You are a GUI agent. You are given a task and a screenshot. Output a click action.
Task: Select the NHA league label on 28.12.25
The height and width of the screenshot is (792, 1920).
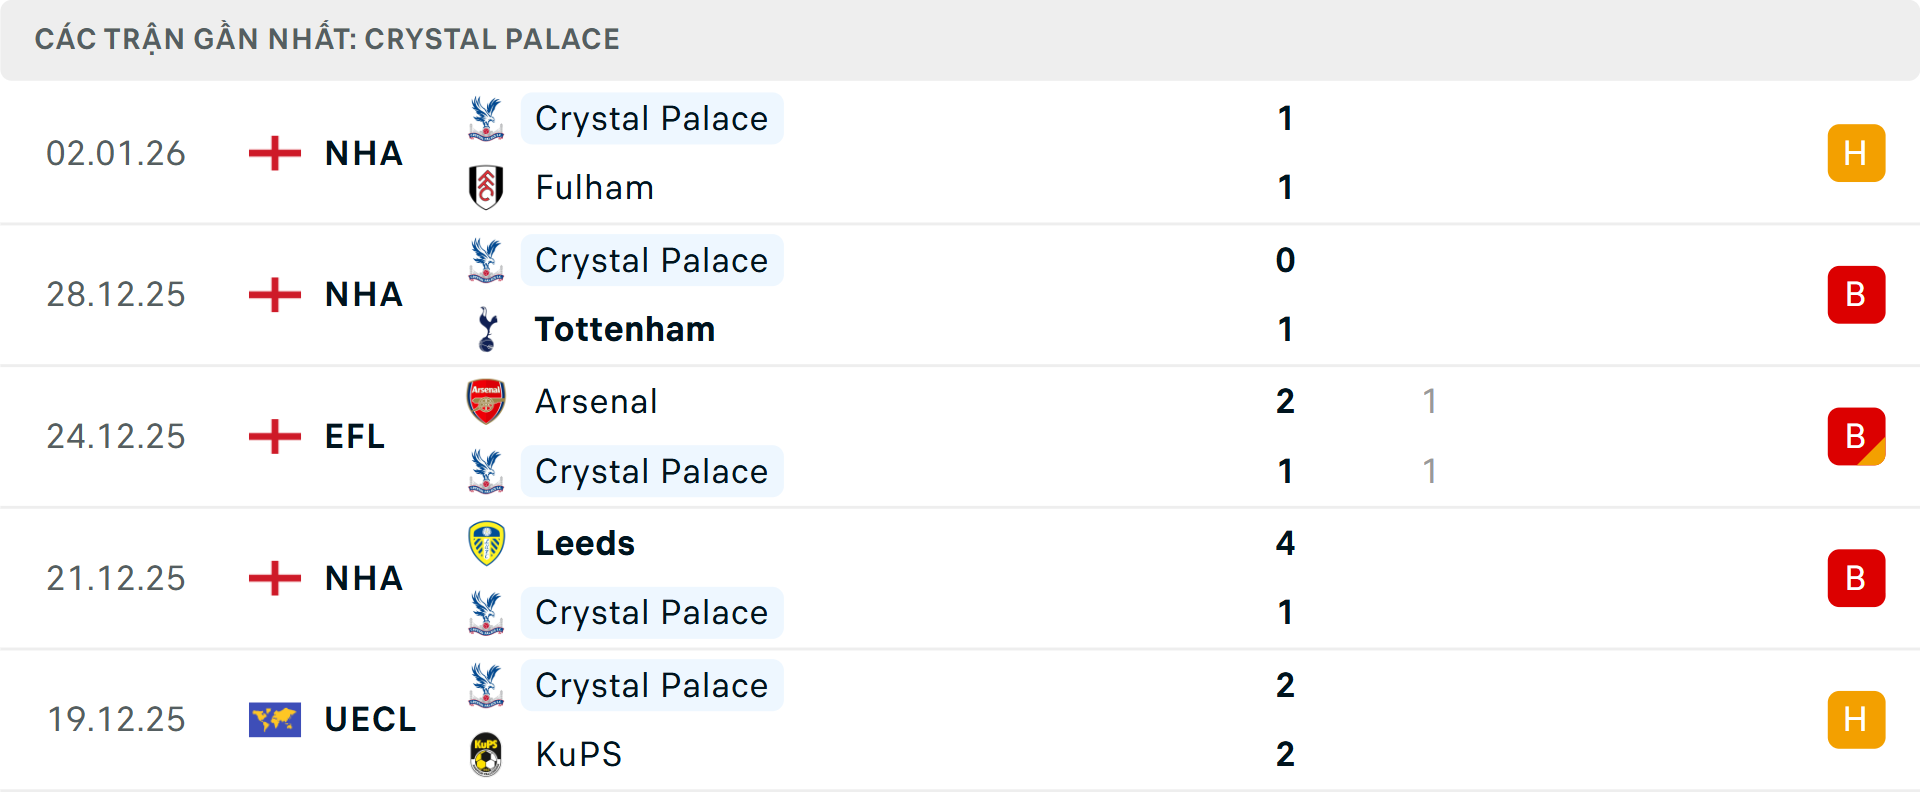[362, 295]
